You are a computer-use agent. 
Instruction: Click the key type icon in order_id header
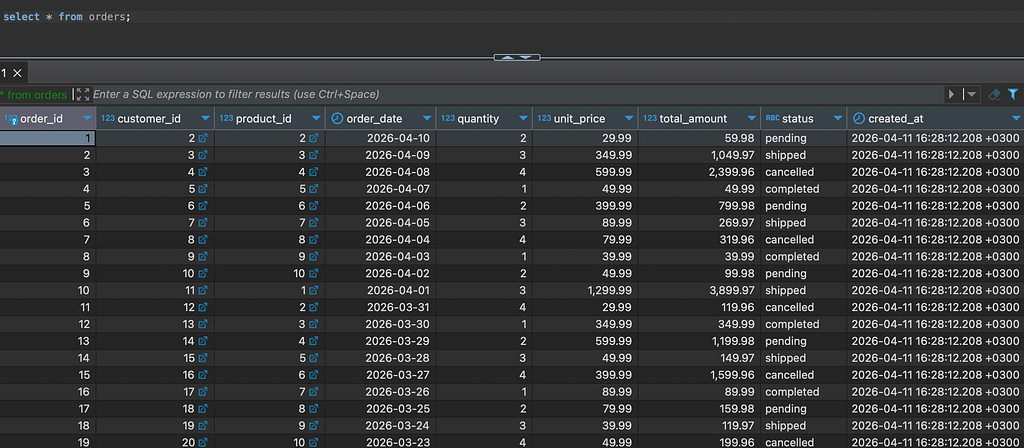(11, 119)
